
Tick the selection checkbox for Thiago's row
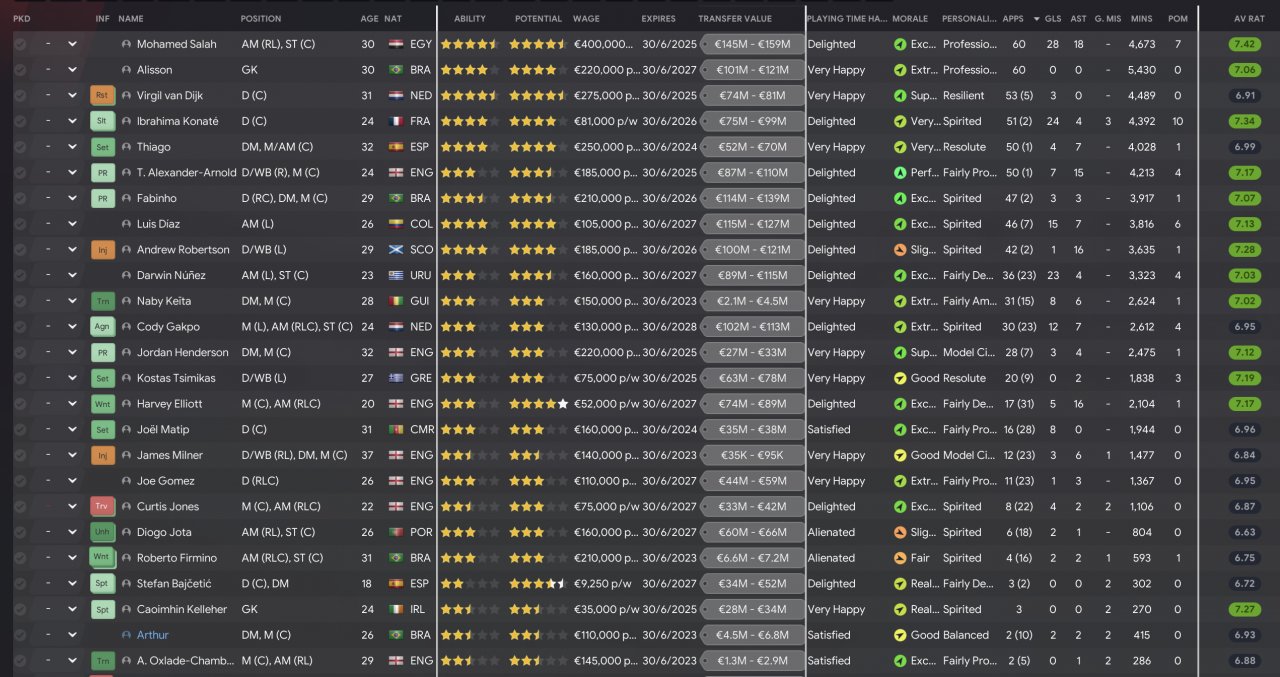point(20,147)
